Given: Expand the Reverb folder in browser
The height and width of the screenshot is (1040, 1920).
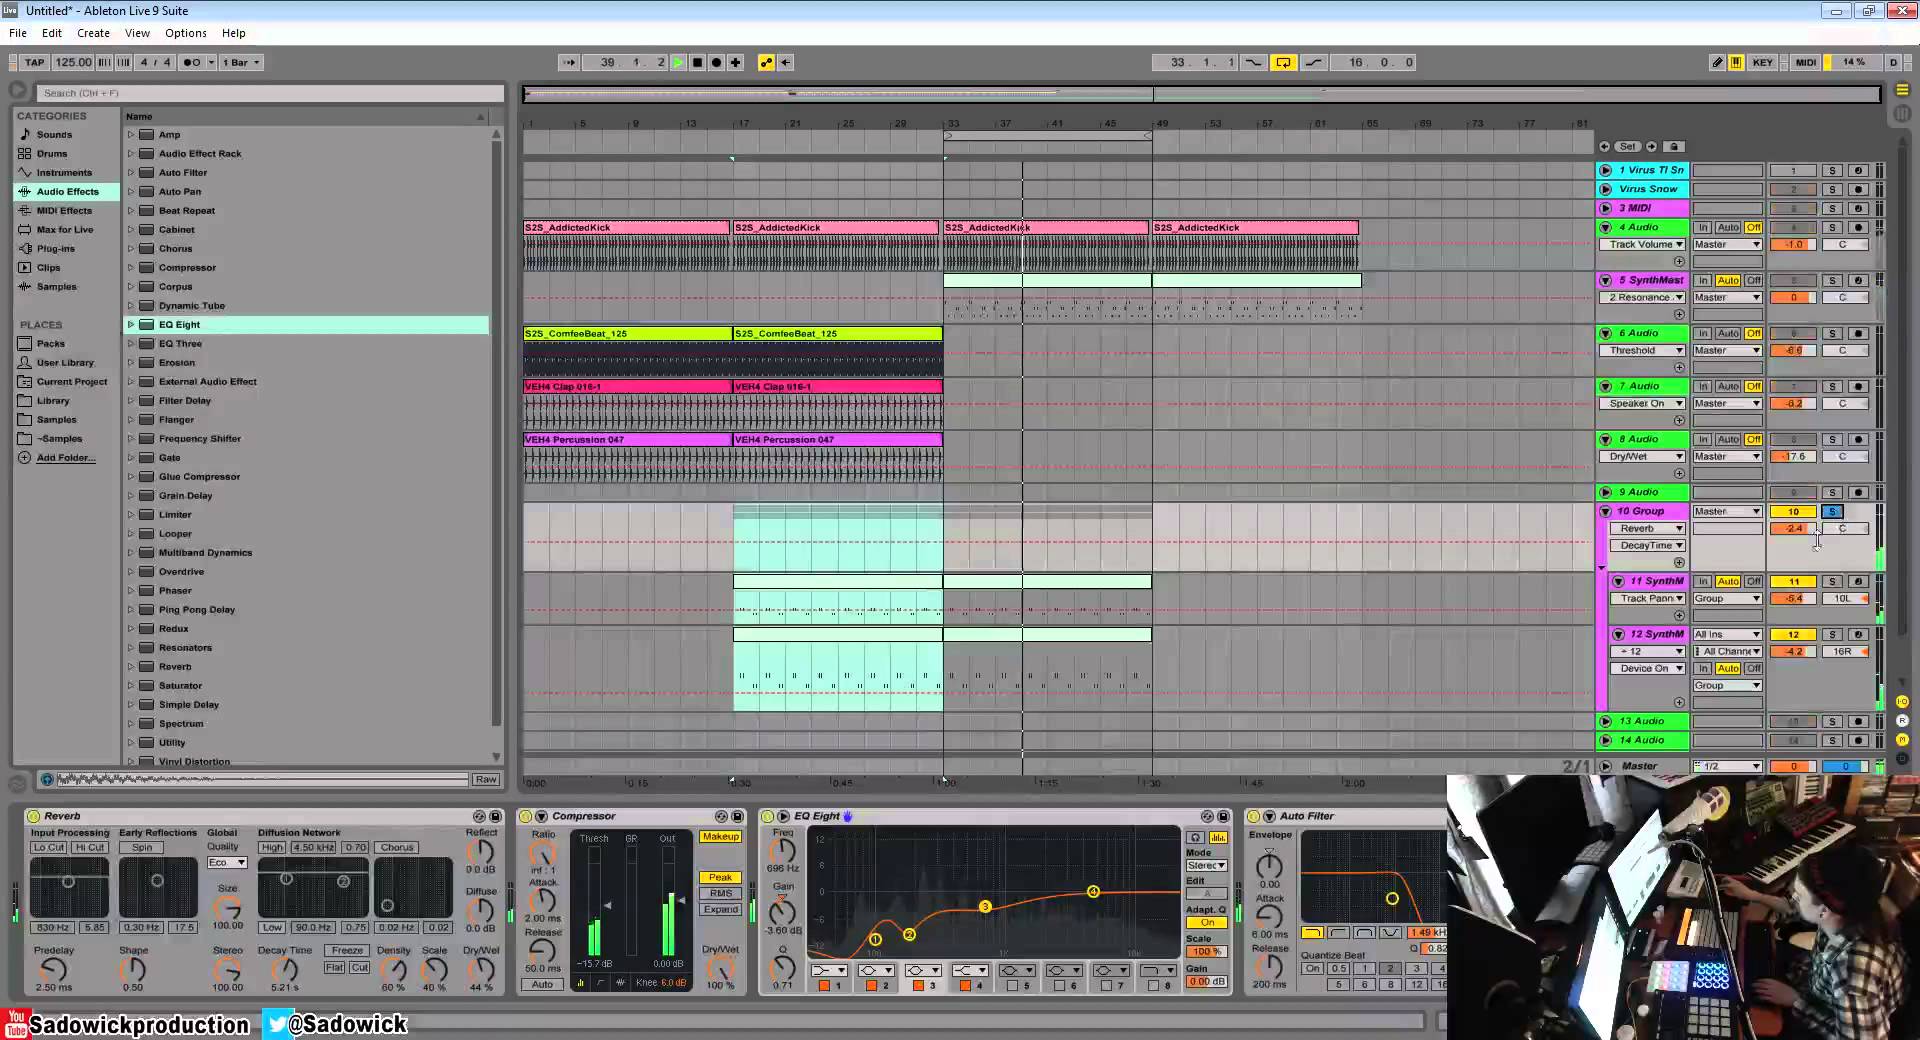Looking at the screenshot, I should [130, 667].
